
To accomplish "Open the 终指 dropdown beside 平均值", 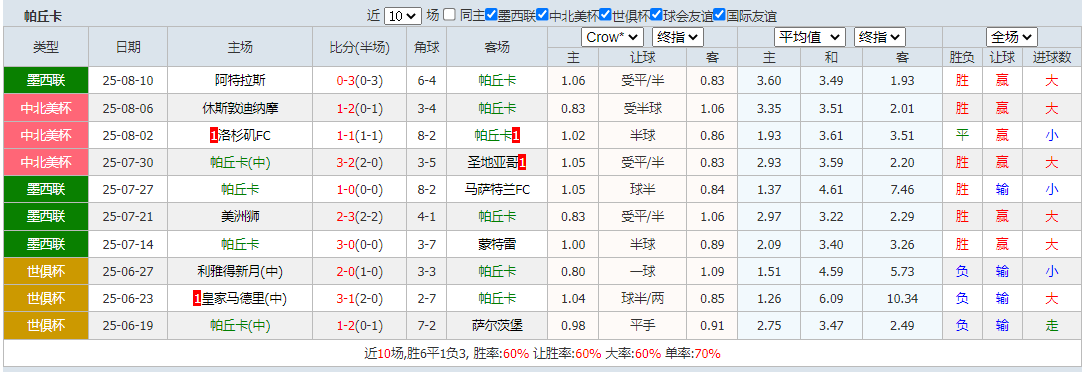I will click(880, 37).
